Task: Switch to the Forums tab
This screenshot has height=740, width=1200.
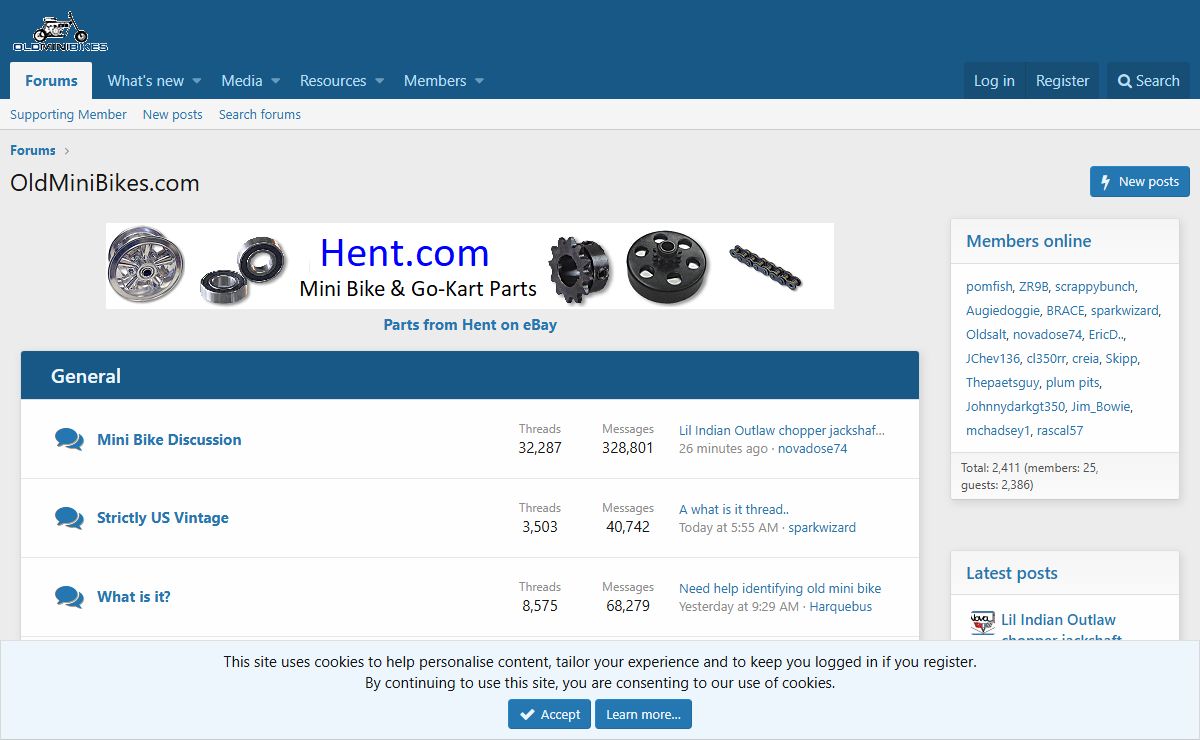Action: (x=51, y=81)
